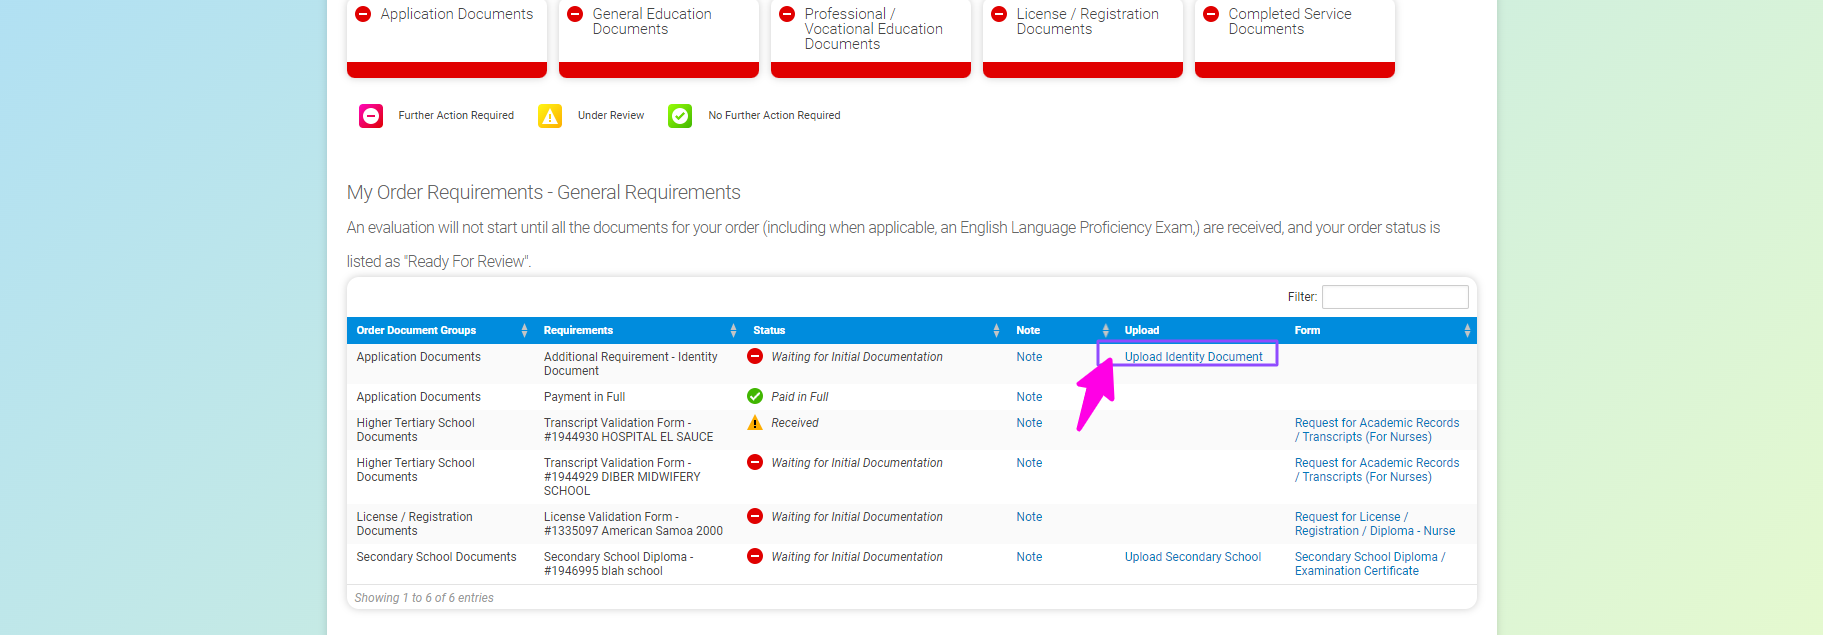Click green check icon beside Paid in Full
This screenshot has height=635, width=1823.
[x=755, y=396]
